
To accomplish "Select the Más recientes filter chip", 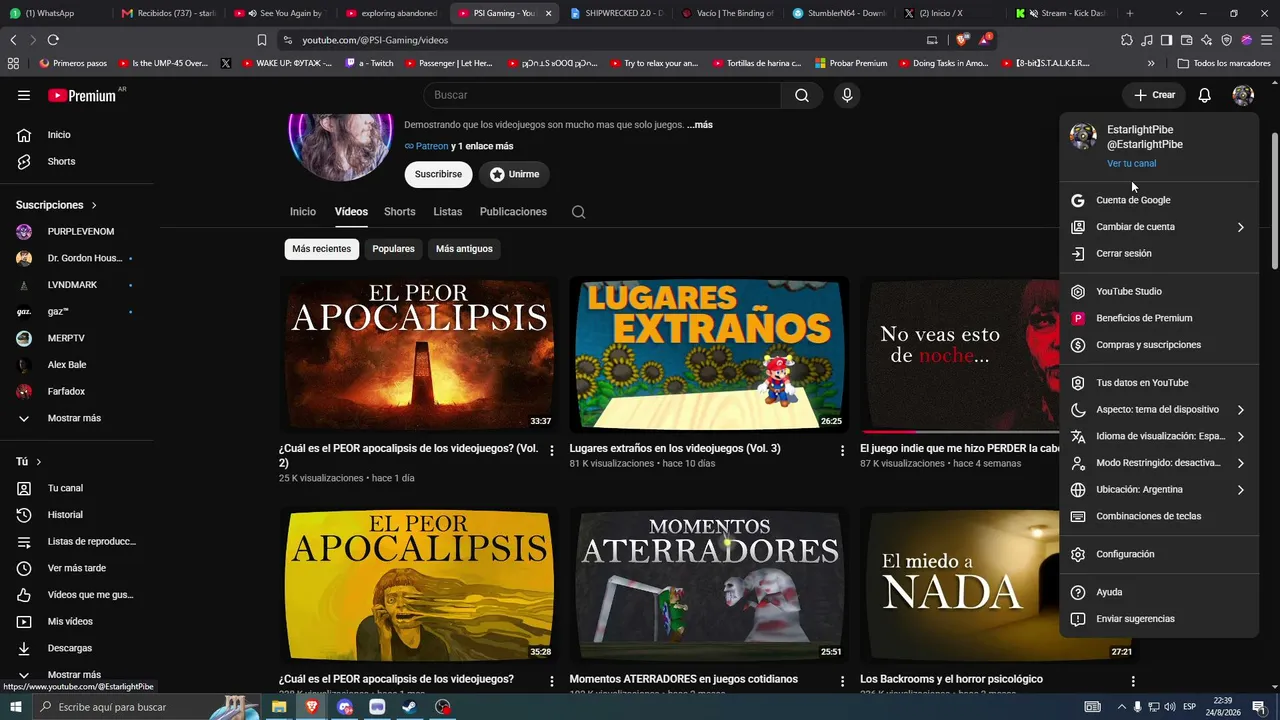I will click(322, 249).
